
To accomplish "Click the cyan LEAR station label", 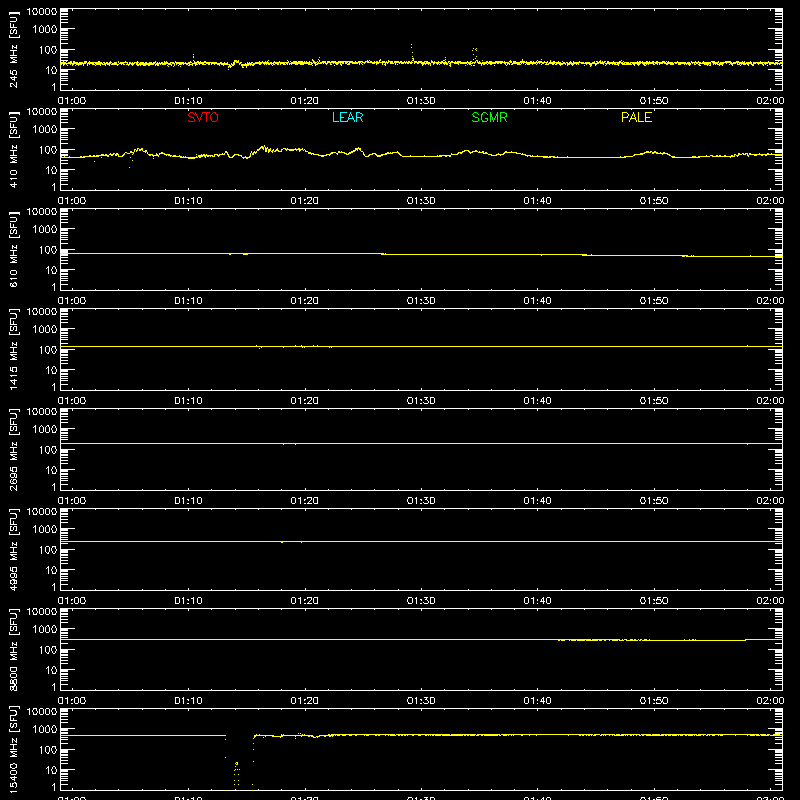I will point(347,117).
